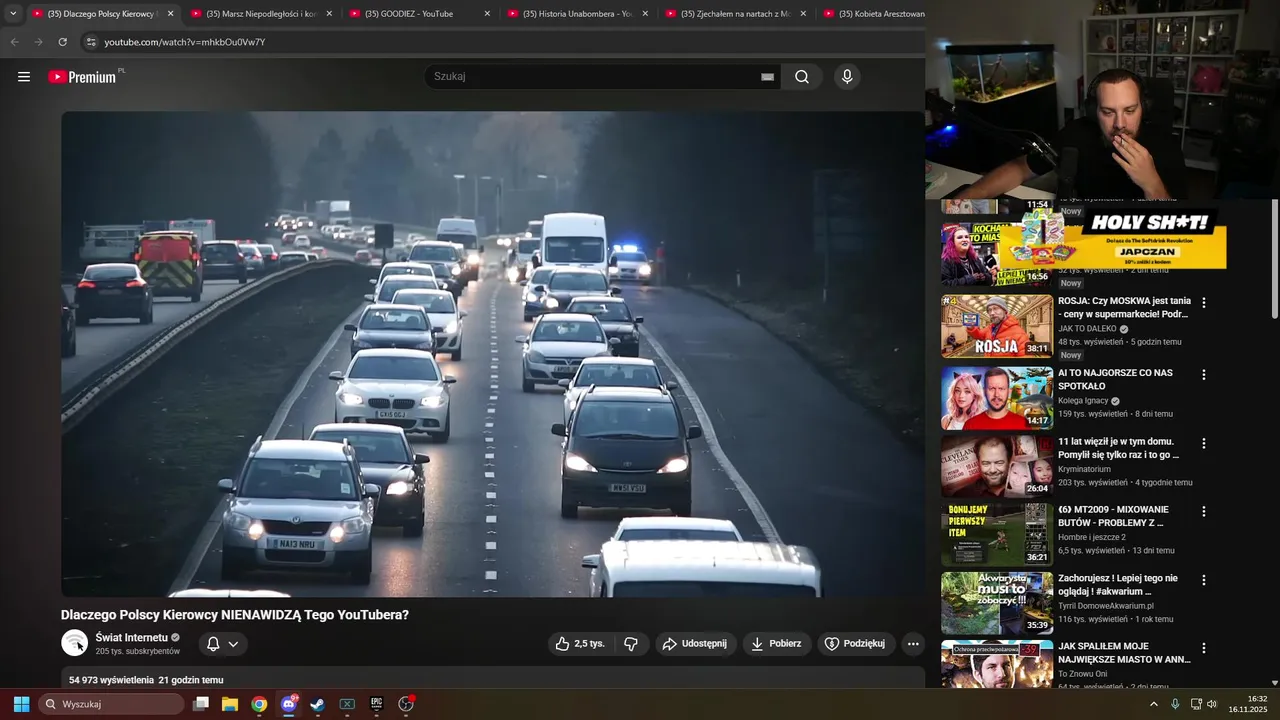Open Discord from taskbar
1280x720 pixels.
289,704
